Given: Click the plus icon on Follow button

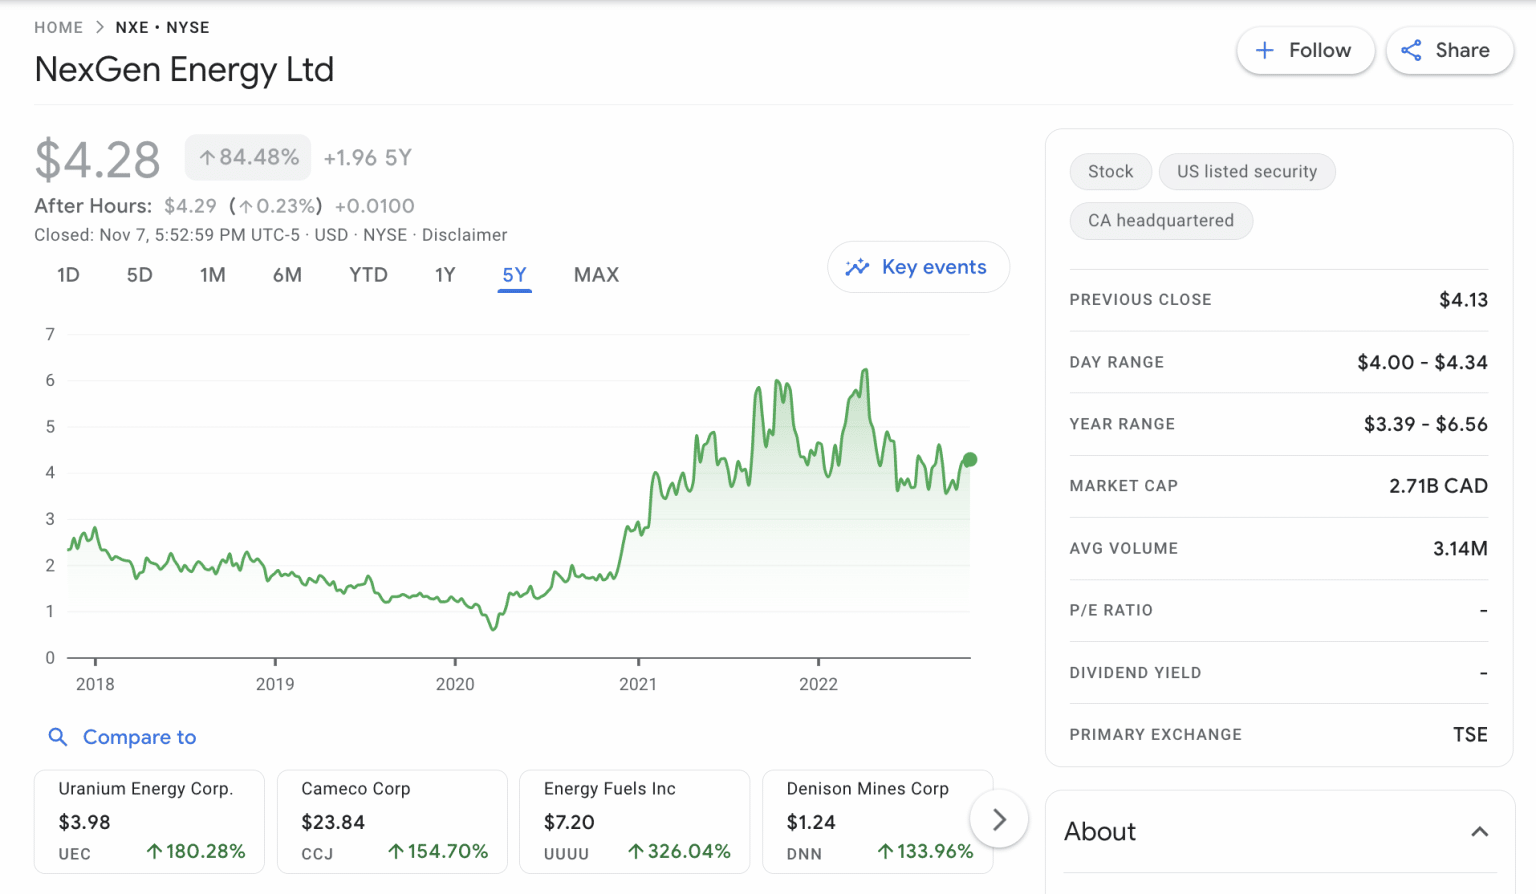Looking at the screenshot, I should 1265,51.
